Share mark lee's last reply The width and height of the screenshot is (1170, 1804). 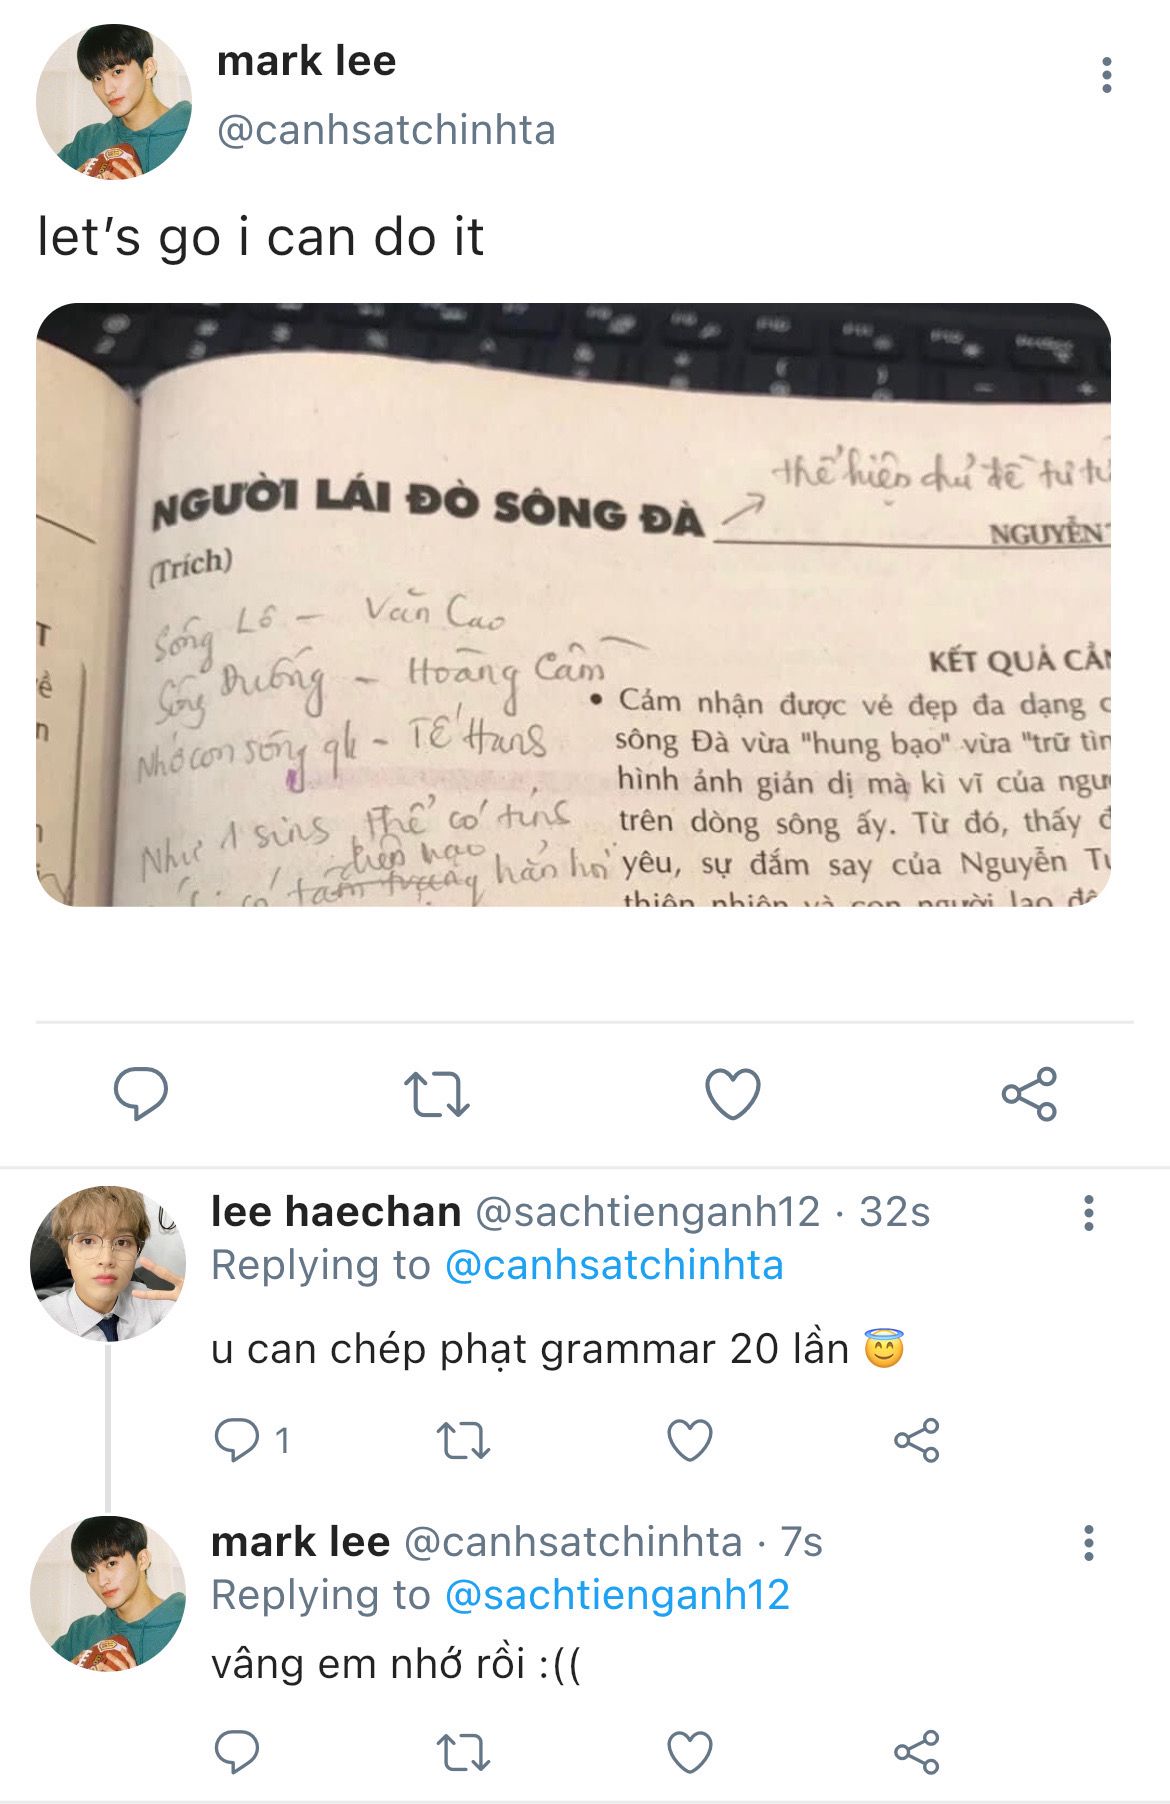[x=917, y=1752]
